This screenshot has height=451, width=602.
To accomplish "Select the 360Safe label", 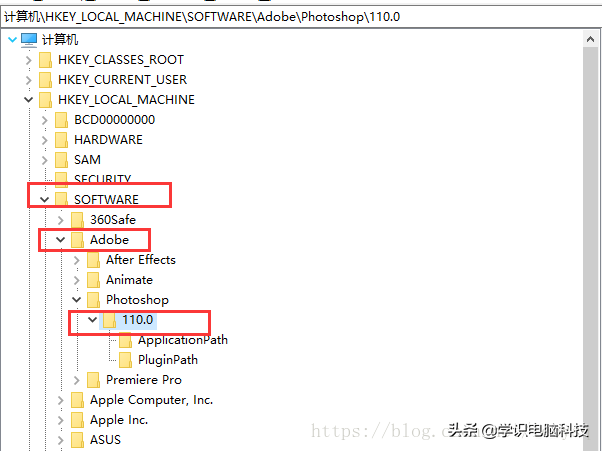I will tap(113, 220).
